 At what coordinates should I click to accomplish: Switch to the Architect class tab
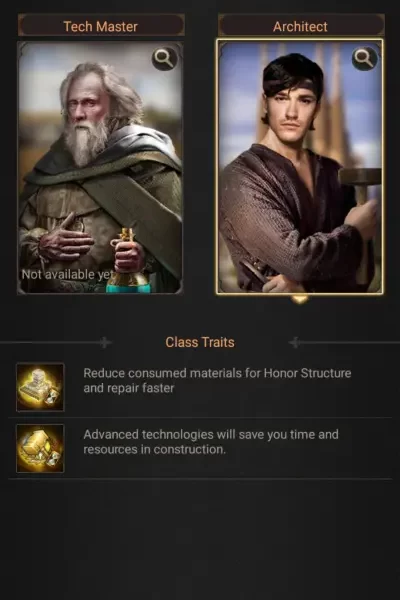(300, 26)
